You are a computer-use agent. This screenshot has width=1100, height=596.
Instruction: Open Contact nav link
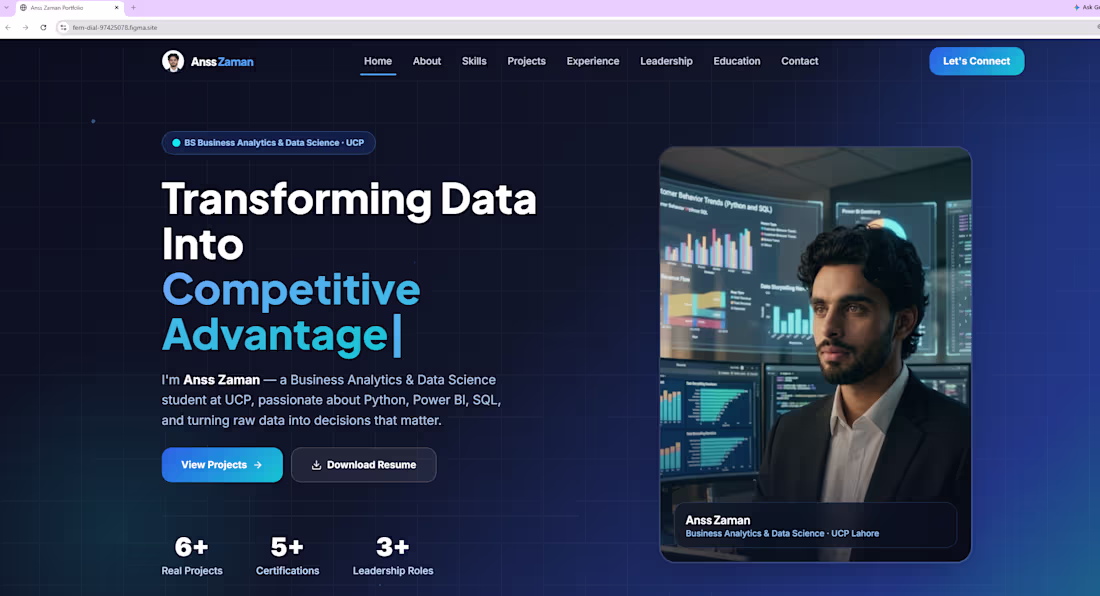tap(799, 61)
